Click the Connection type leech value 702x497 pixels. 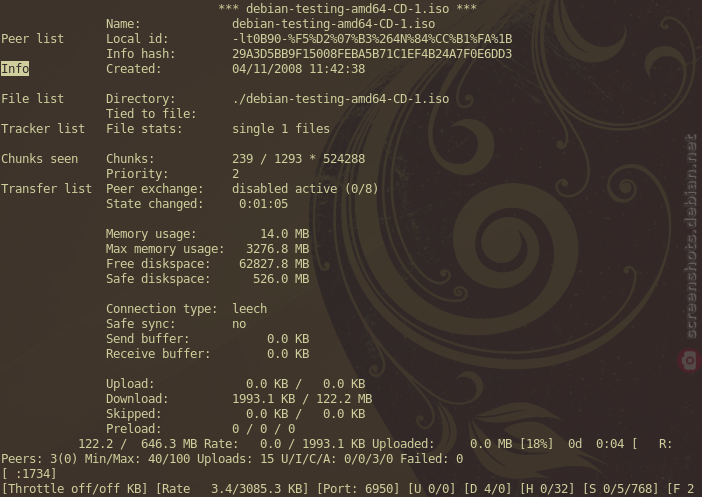pos(249,309)
